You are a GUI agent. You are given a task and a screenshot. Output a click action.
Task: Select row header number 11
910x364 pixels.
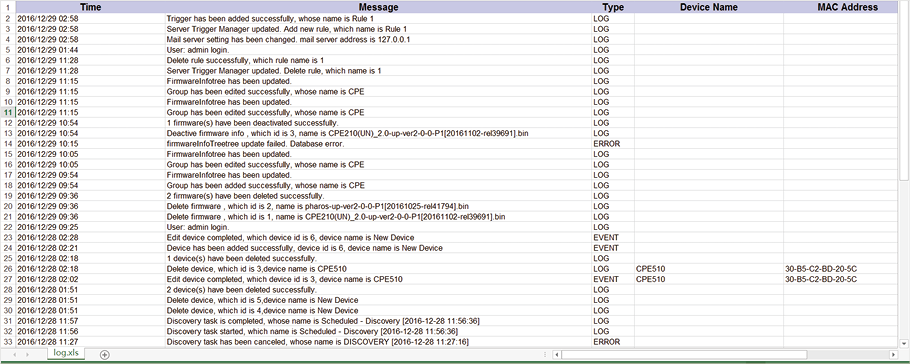pyautogui.click(x=8, y=113)
